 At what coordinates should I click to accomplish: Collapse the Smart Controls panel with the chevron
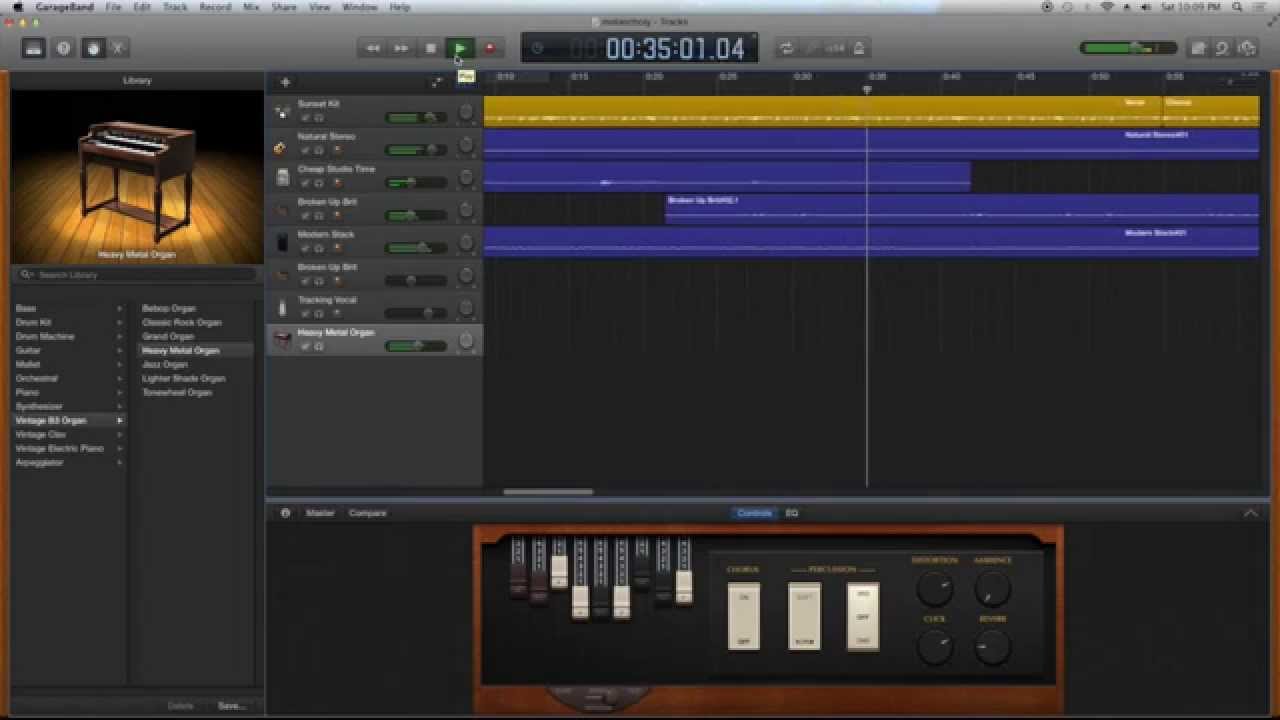click(1251, 513)
